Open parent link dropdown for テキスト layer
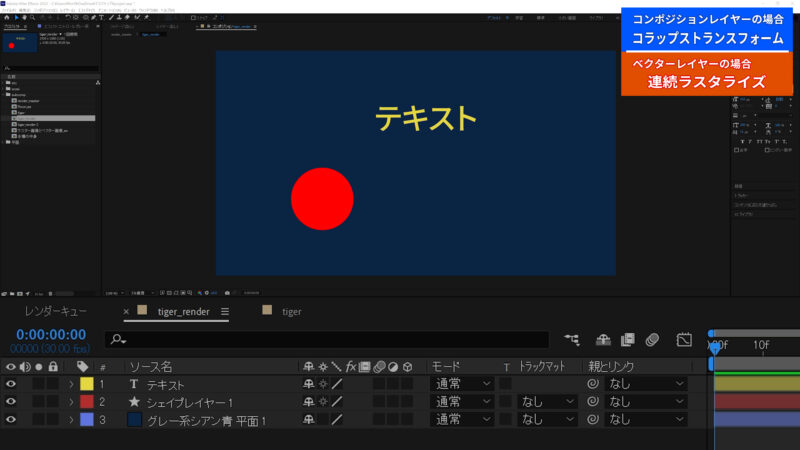The width and height of the screenshot is (800, 450). (x=645, y=384)
